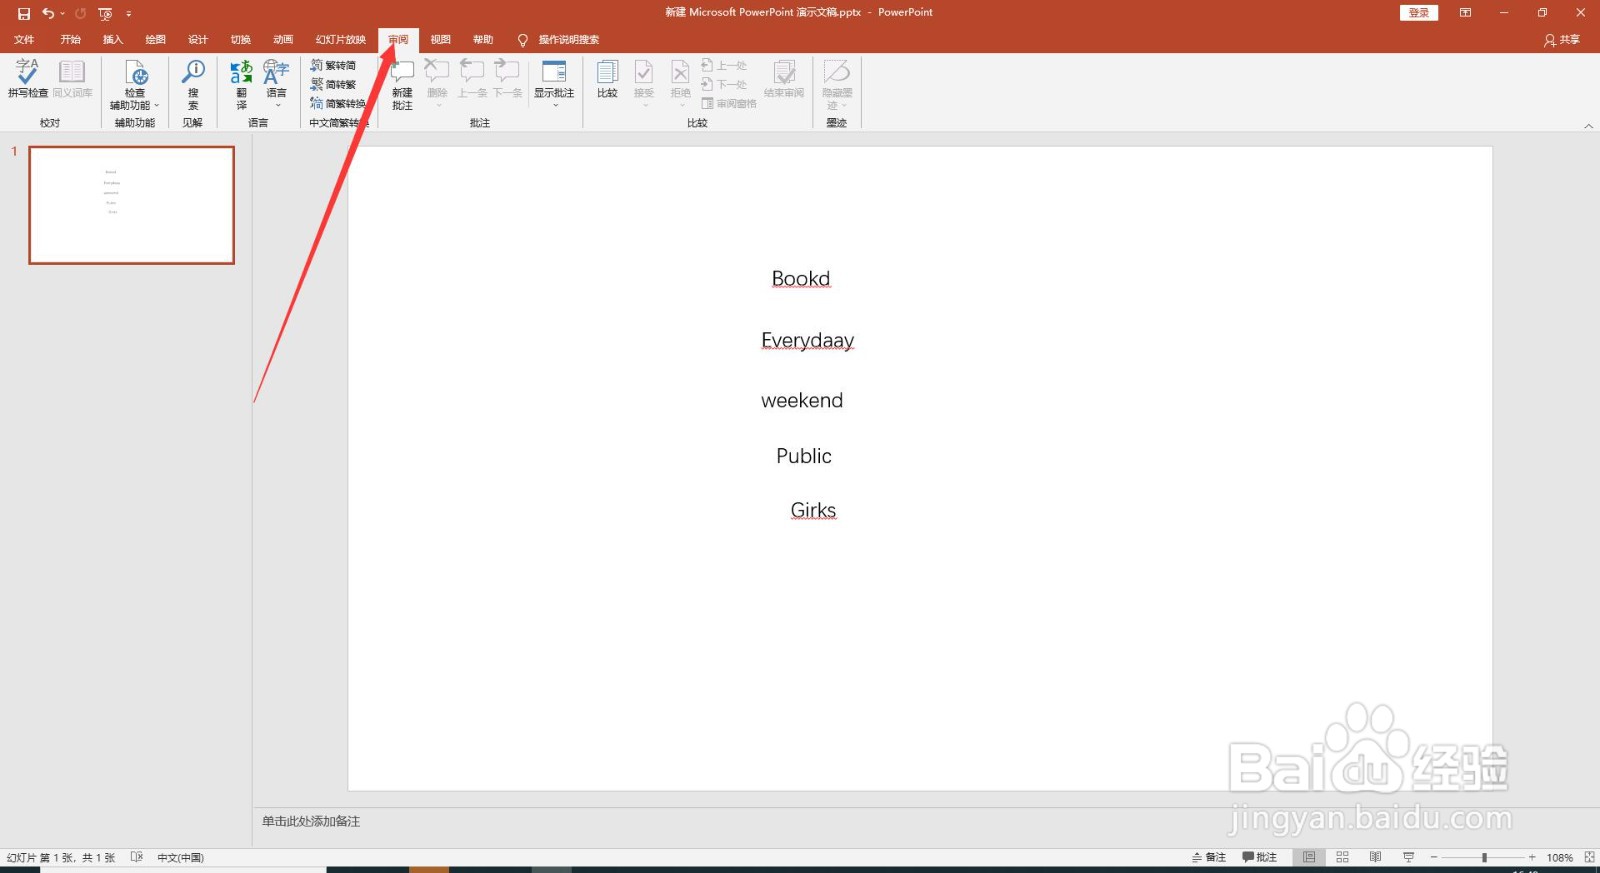This screenshot has width=1600, height=873.
Task: Open 简繁转换 conversion options
Action: pyautogui.click(x=338, y=103)
